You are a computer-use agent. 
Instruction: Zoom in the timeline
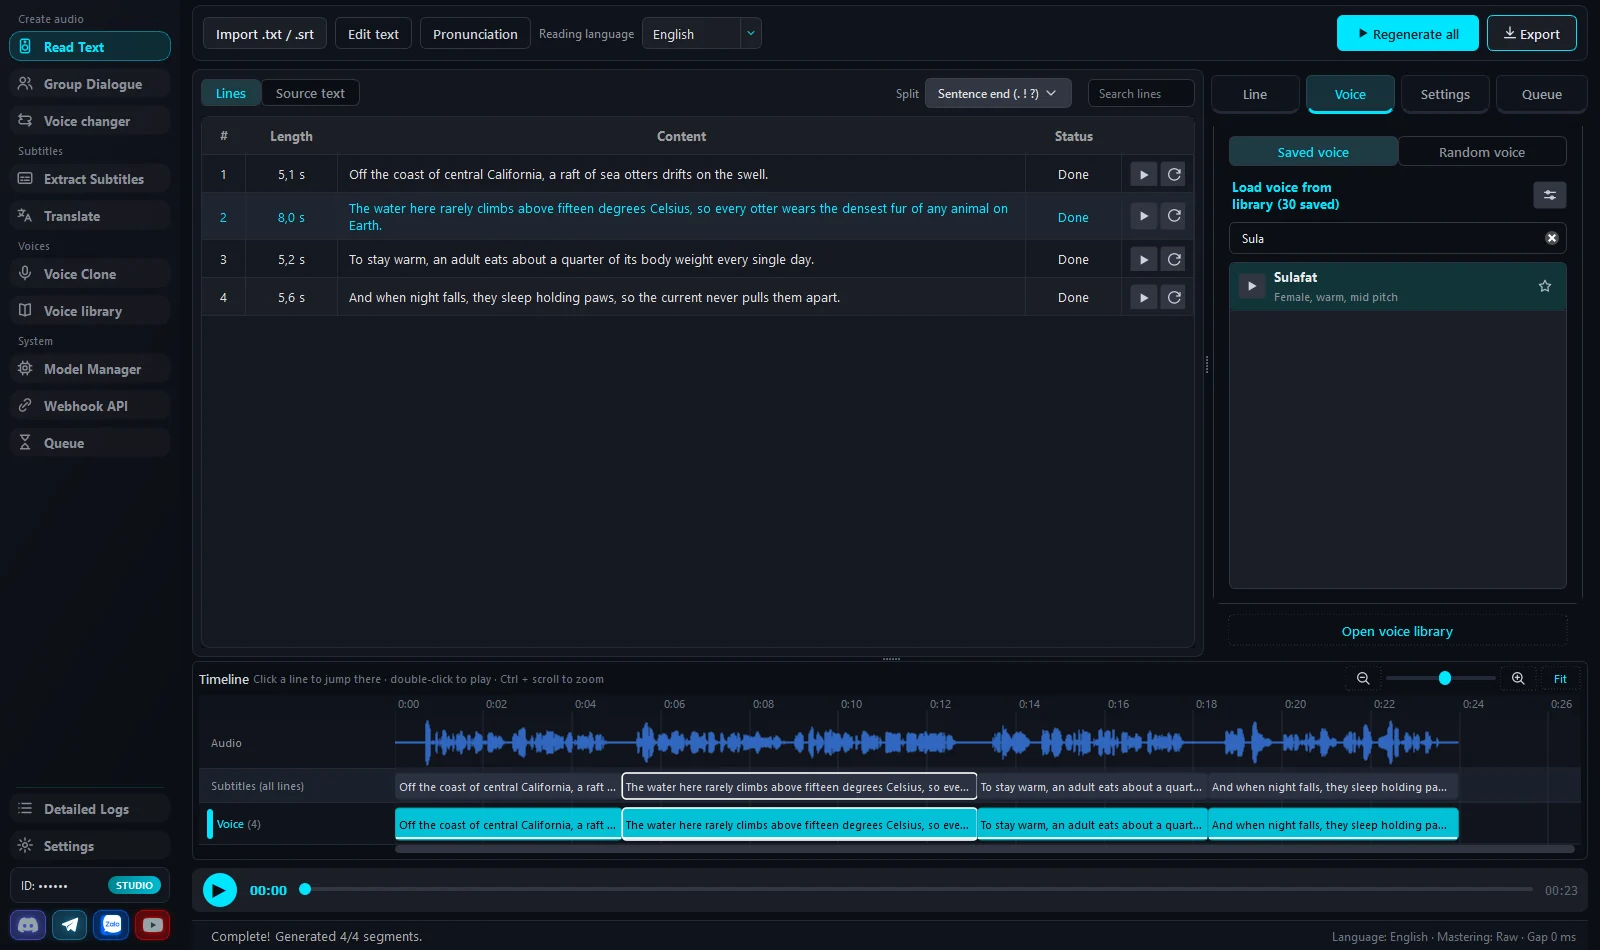(1517, 678)
